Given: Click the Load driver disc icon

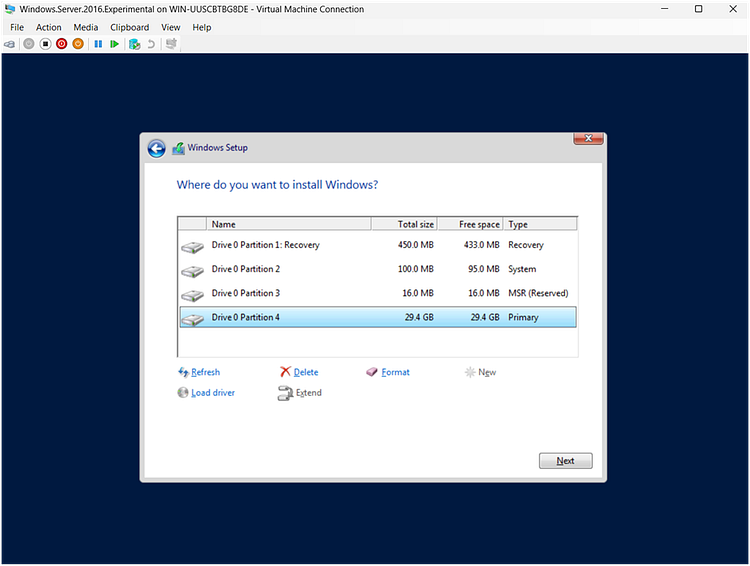Looking at the screenshot, I should coord(183,392).
